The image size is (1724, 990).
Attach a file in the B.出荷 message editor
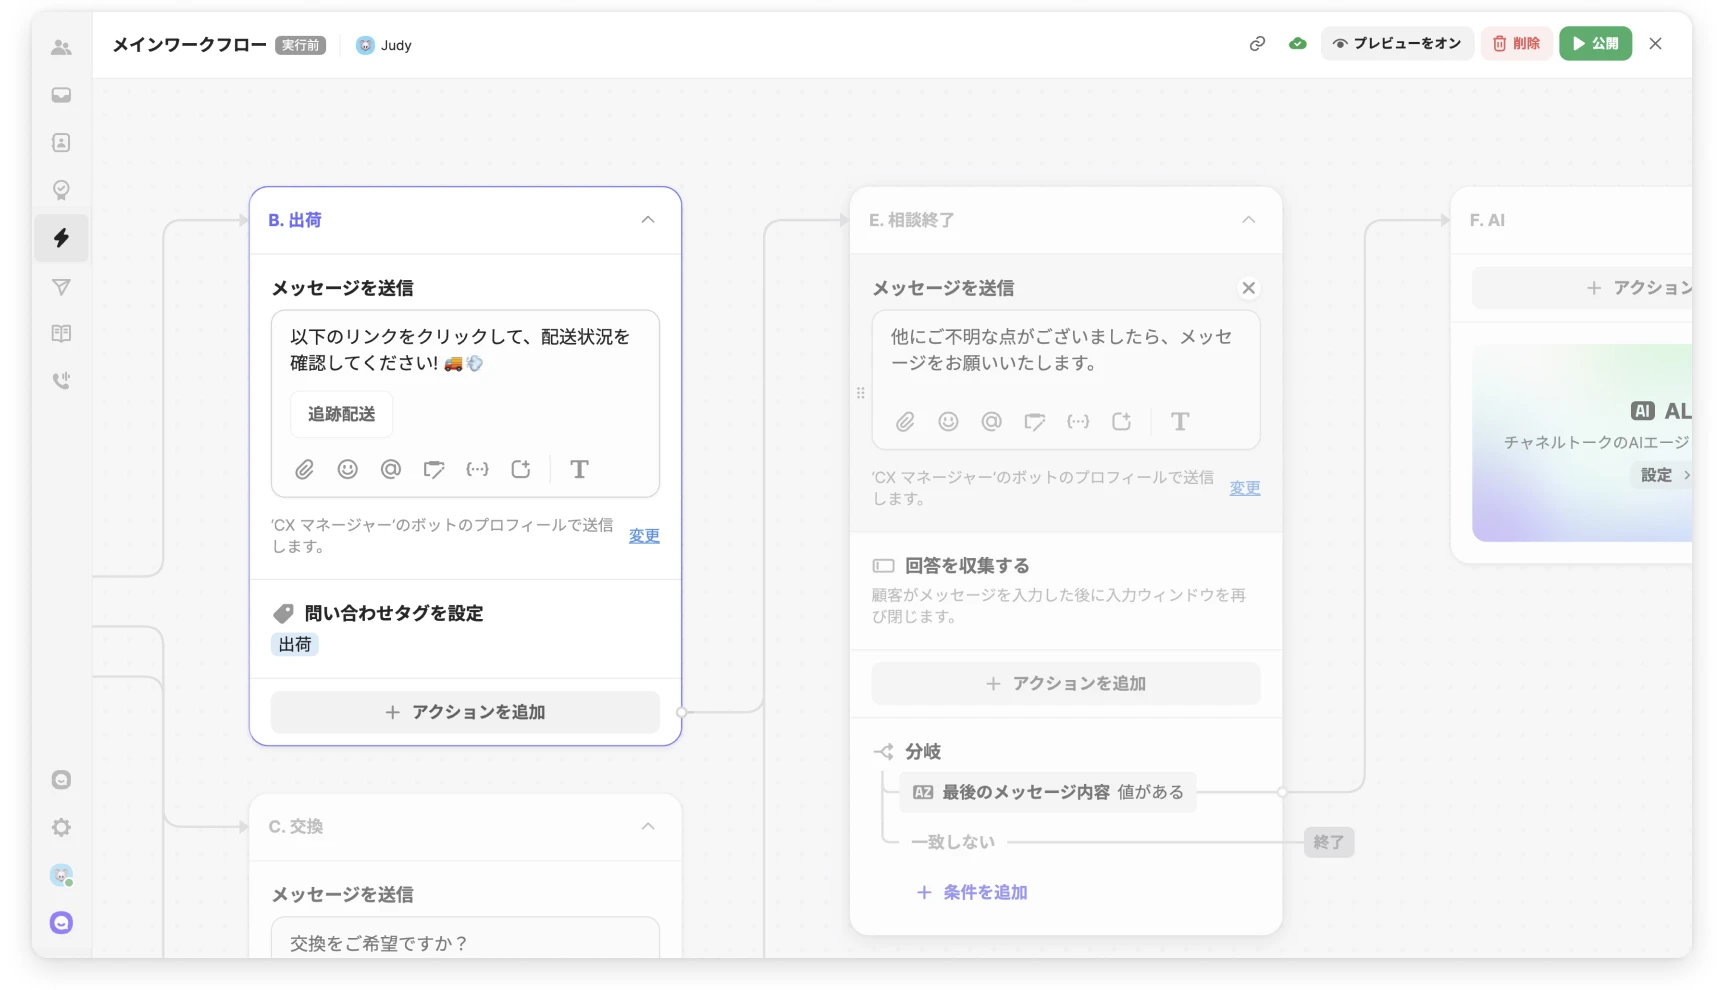[x=304, y=469]
